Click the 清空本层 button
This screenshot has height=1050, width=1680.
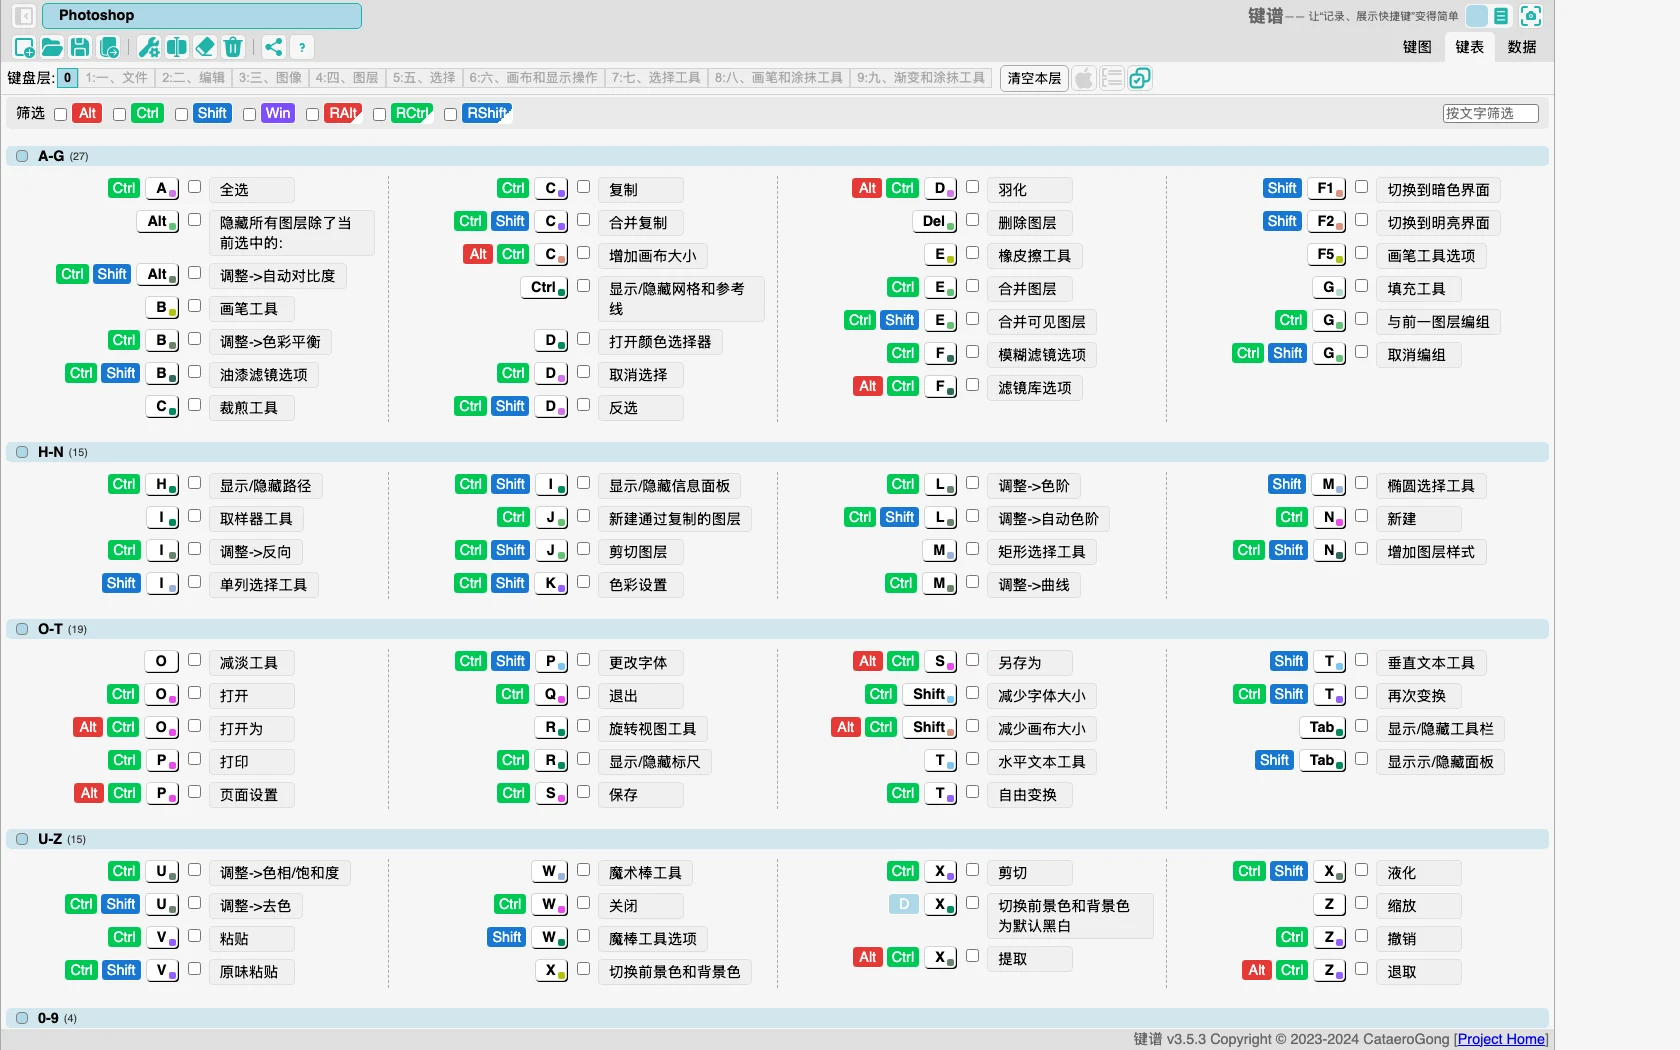coord(1034,78)
